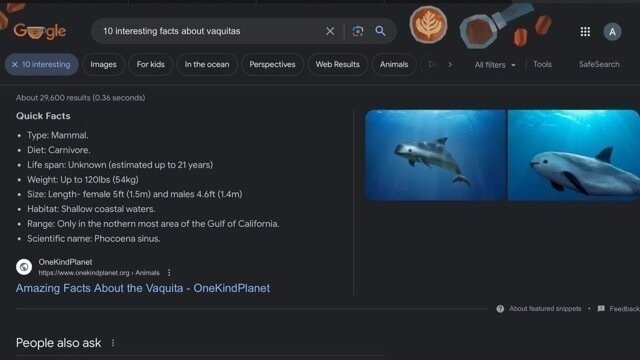This screenshot has width=640, height=360.
Task: Click the SafeSearch setting
Action: click(599, 64)
